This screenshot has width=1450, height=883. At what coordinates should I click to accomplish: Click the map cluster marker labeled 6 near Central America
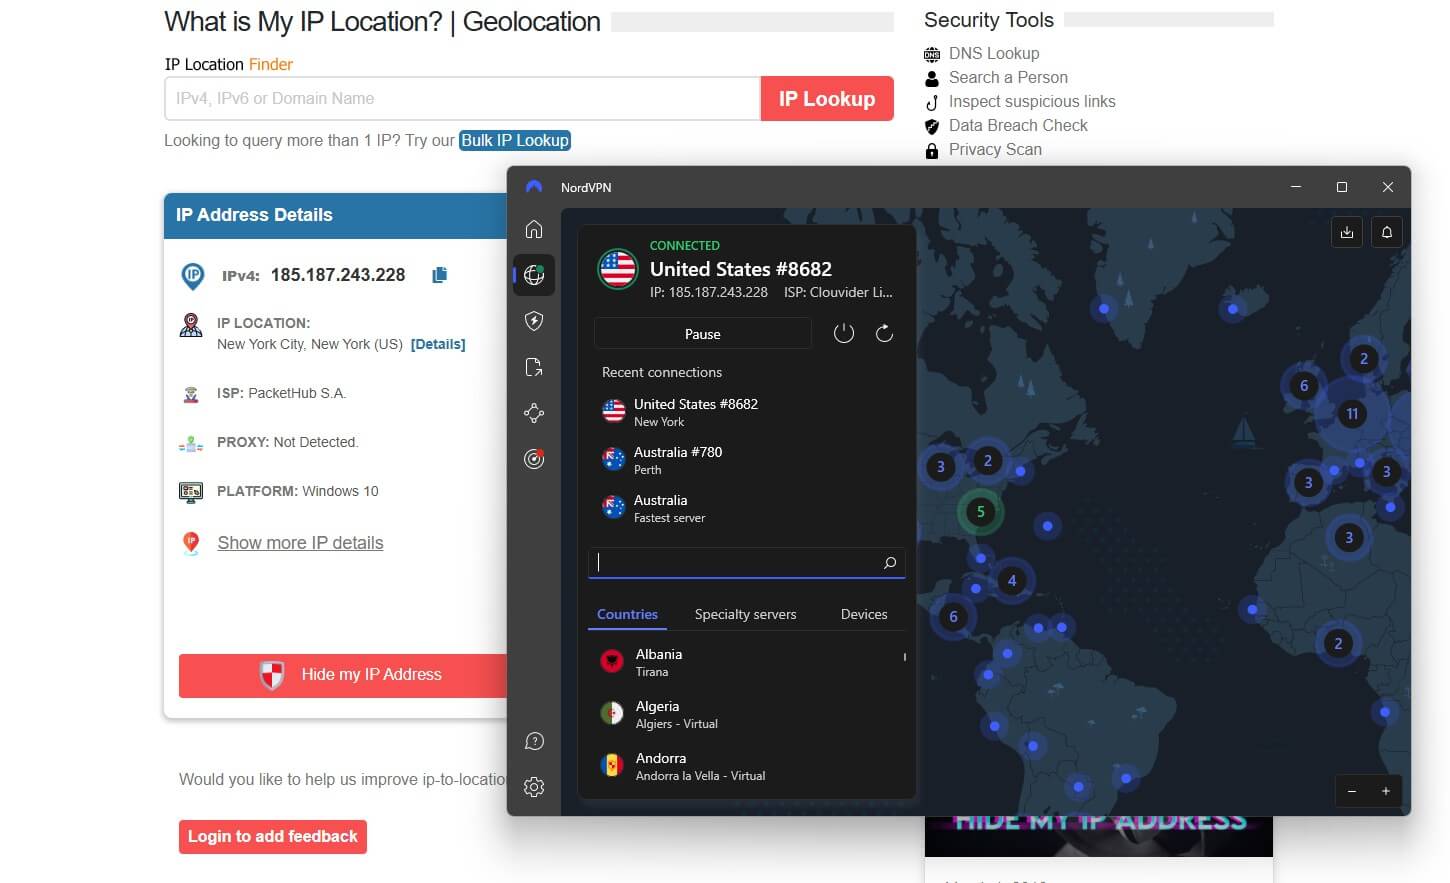coord(953,616)
